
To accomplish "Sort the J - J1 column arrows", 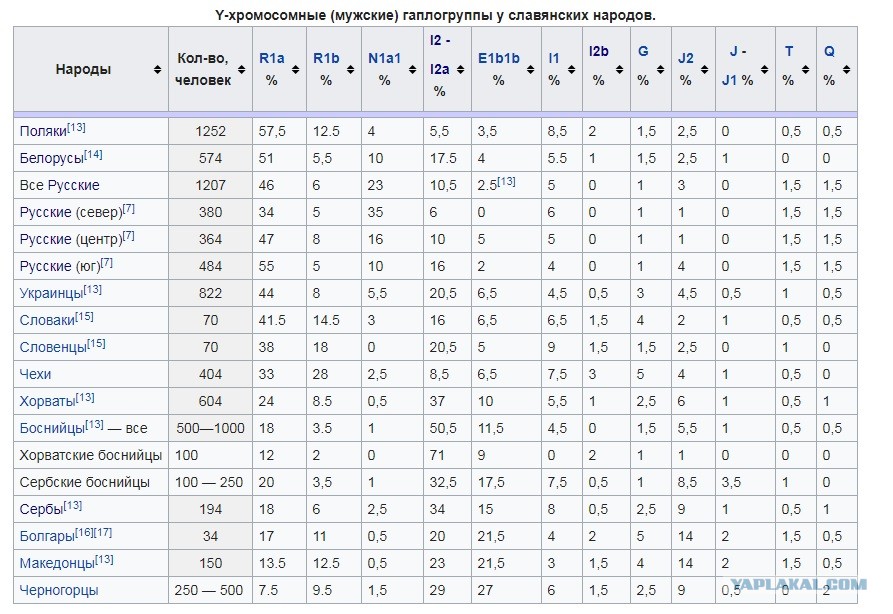I will 764,69.
